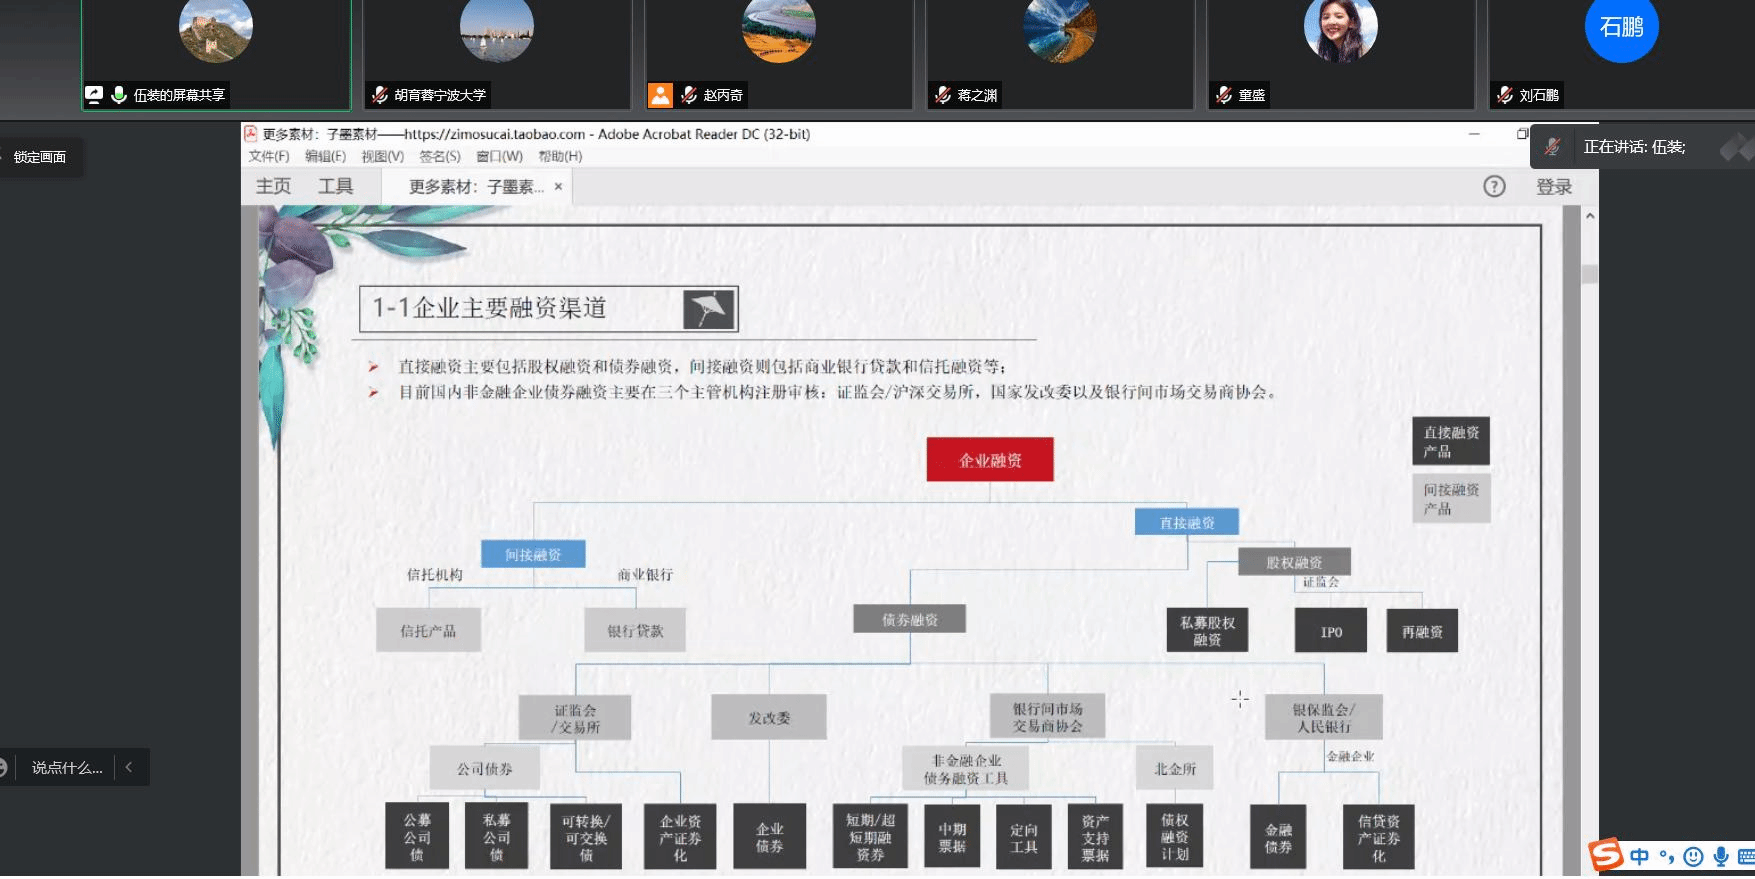Image resolution: width=1755 pixels, height=879 pixels.
Task: Click the Sogou voice input microphone
Action: [x=1721, y=857]
